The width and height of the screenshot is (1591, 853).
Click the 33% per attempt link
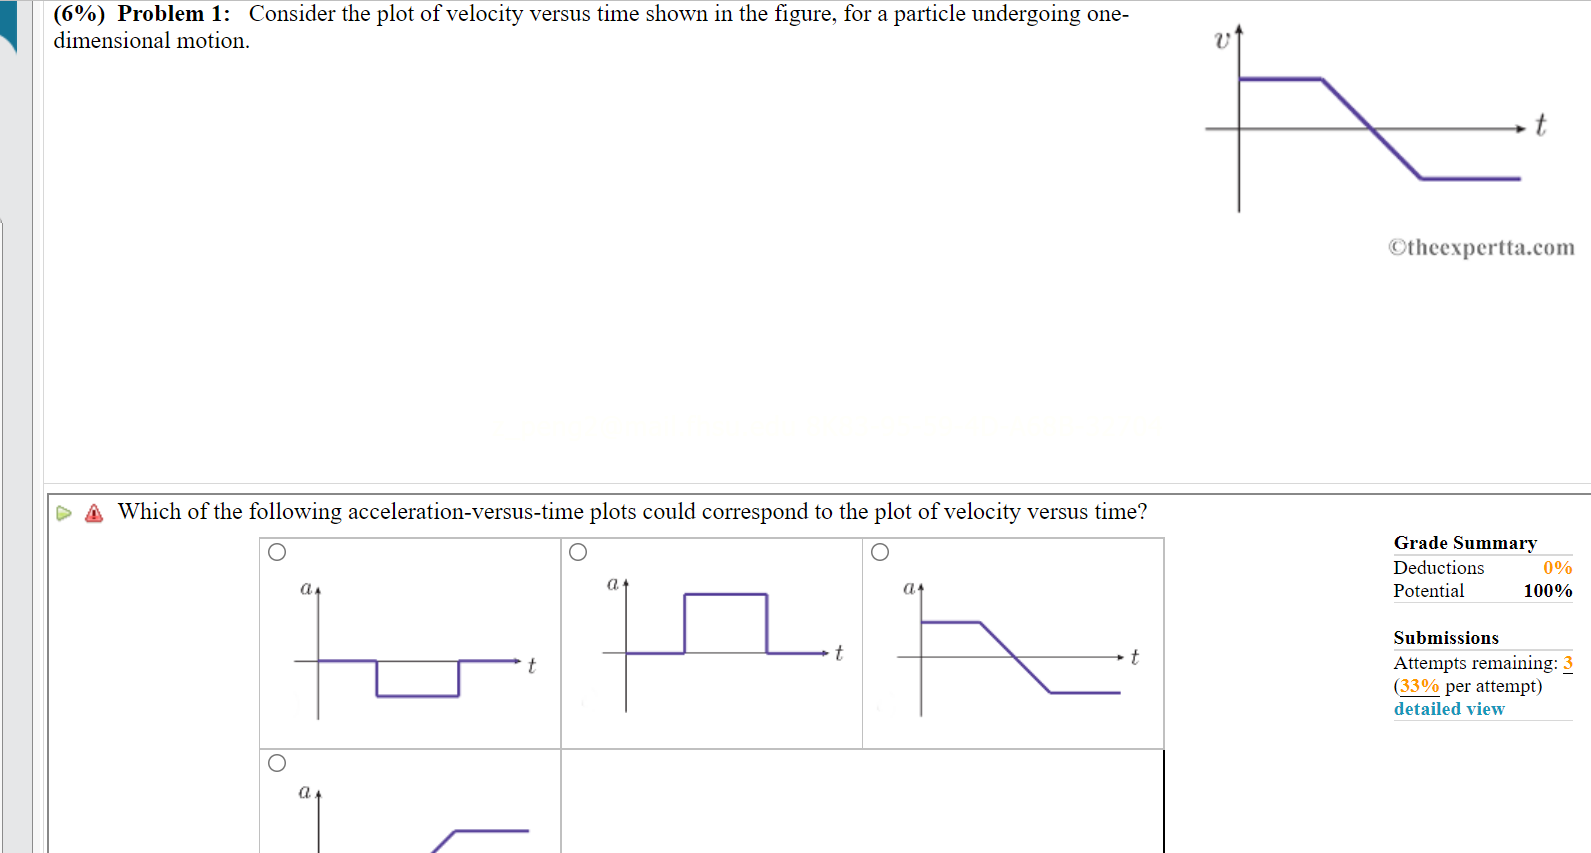tap(1418, 686)
